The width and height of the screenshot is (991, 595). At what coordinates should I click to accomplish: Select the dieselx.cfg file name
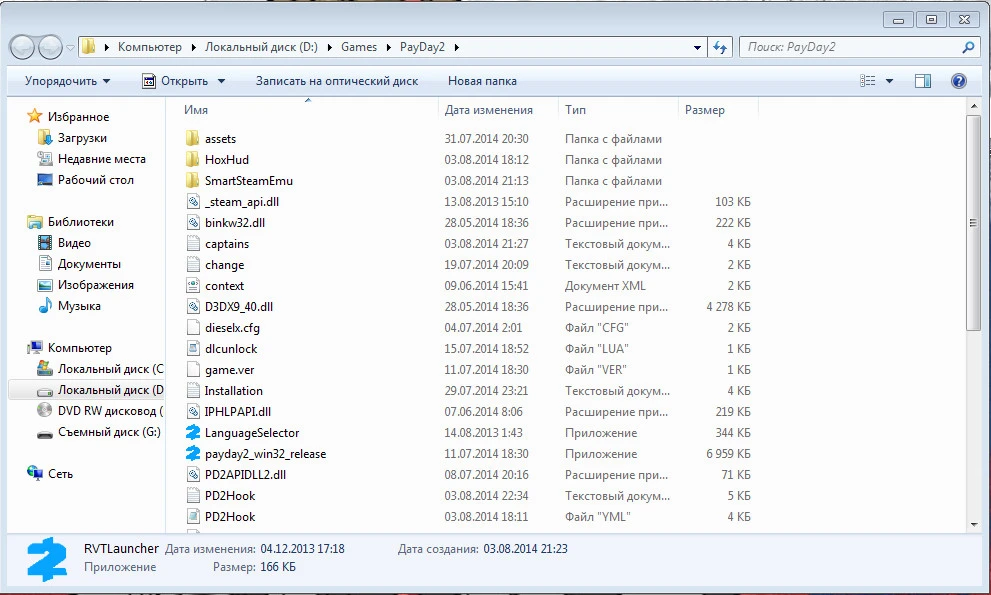232,328
